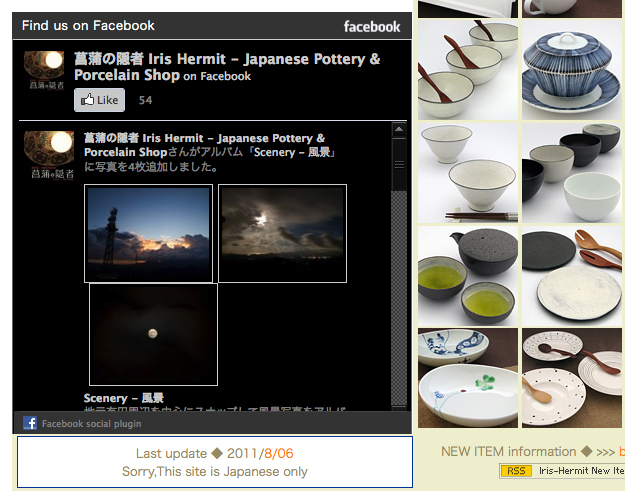625x491 pixels.
Task: Open the facebook logo link in header
Action: click(x=372, y=27)
